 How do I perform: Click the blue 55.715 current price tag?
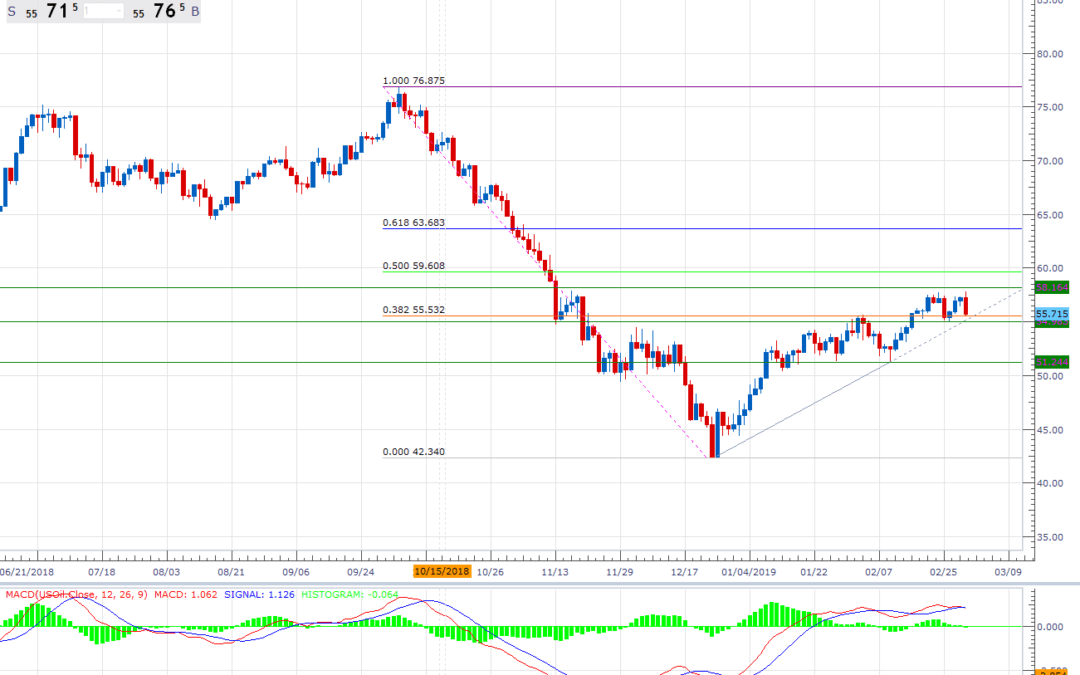tap(1052, 314)
